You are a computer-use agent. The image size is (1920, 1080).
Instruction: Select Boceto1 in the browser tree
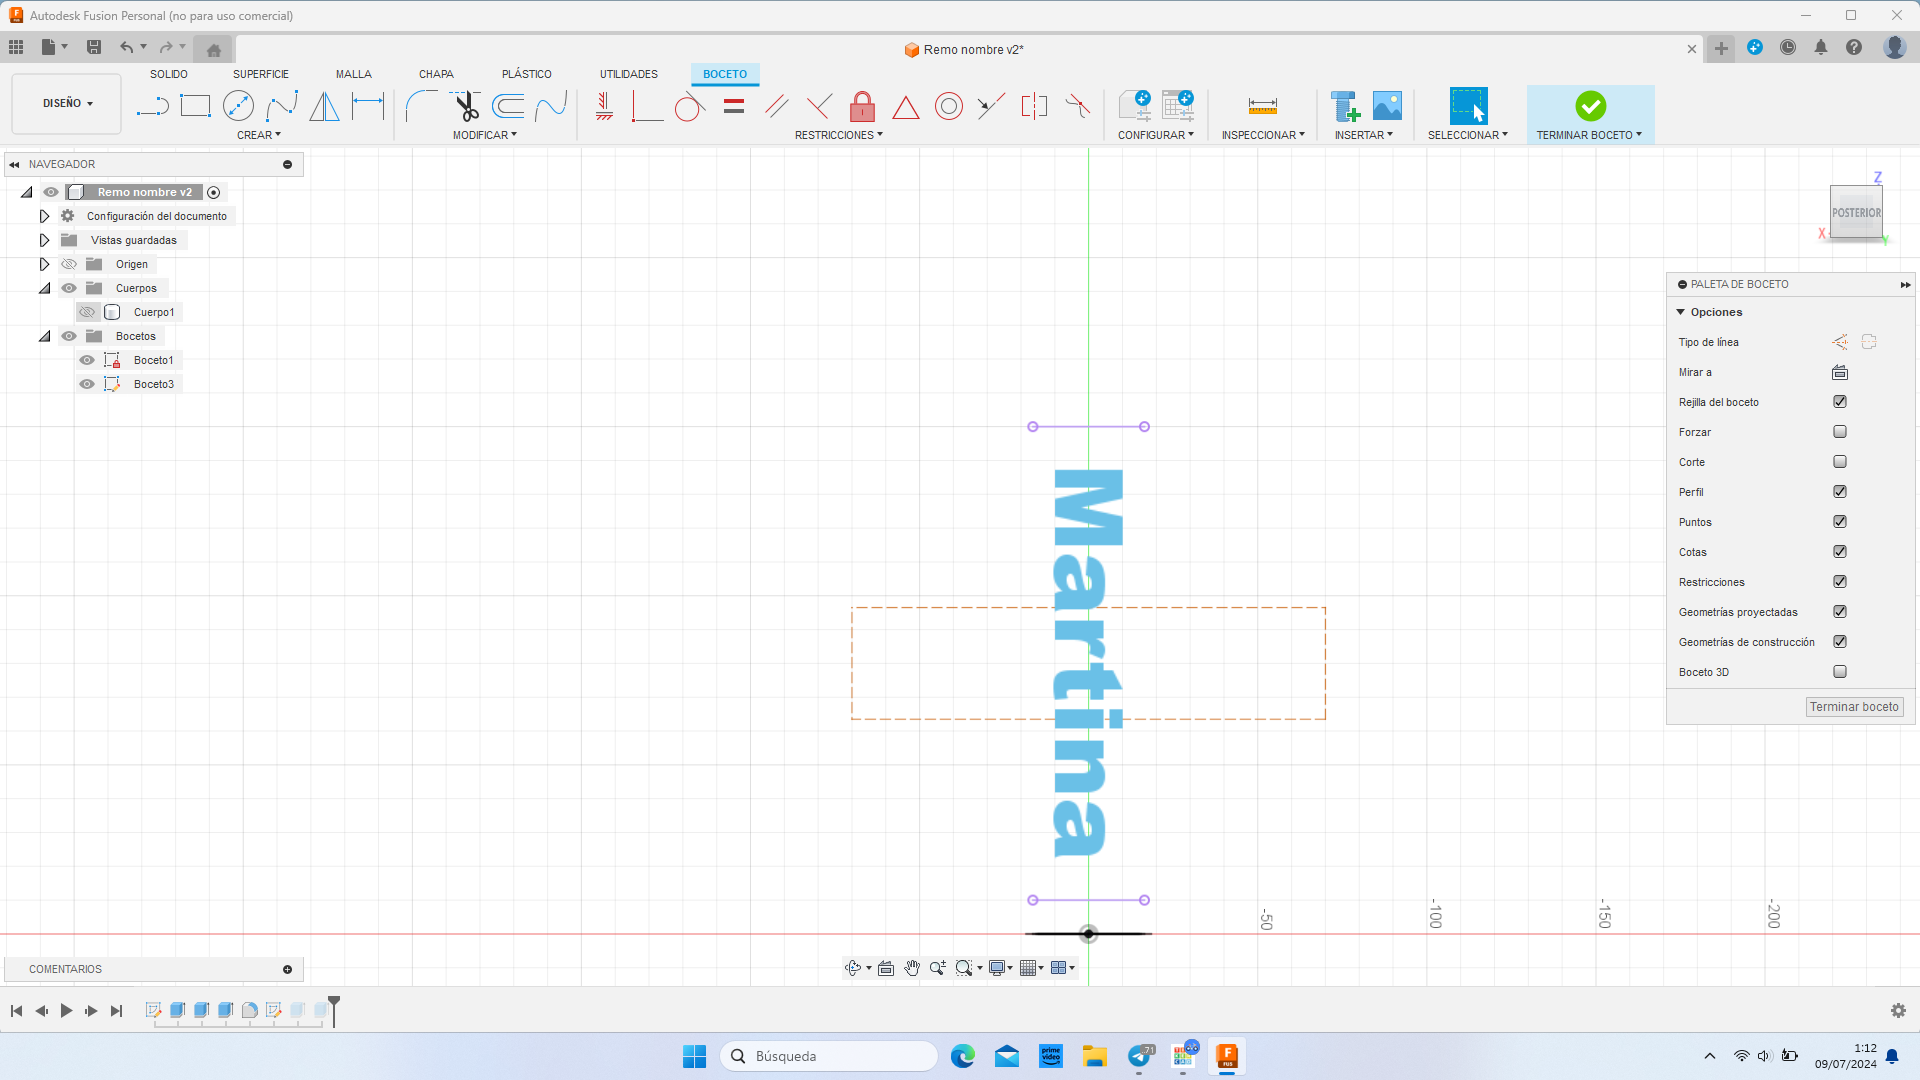153,360
